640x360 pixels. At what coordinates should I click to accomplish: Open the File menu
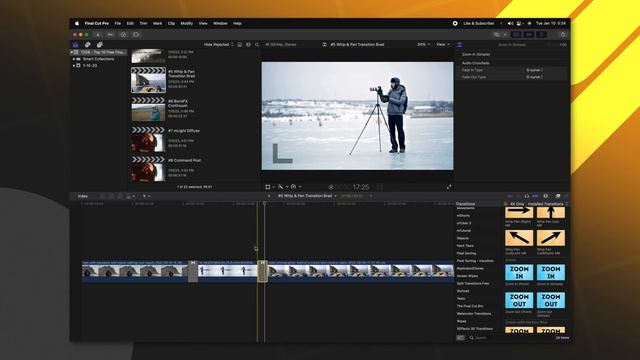click(118, 24)
